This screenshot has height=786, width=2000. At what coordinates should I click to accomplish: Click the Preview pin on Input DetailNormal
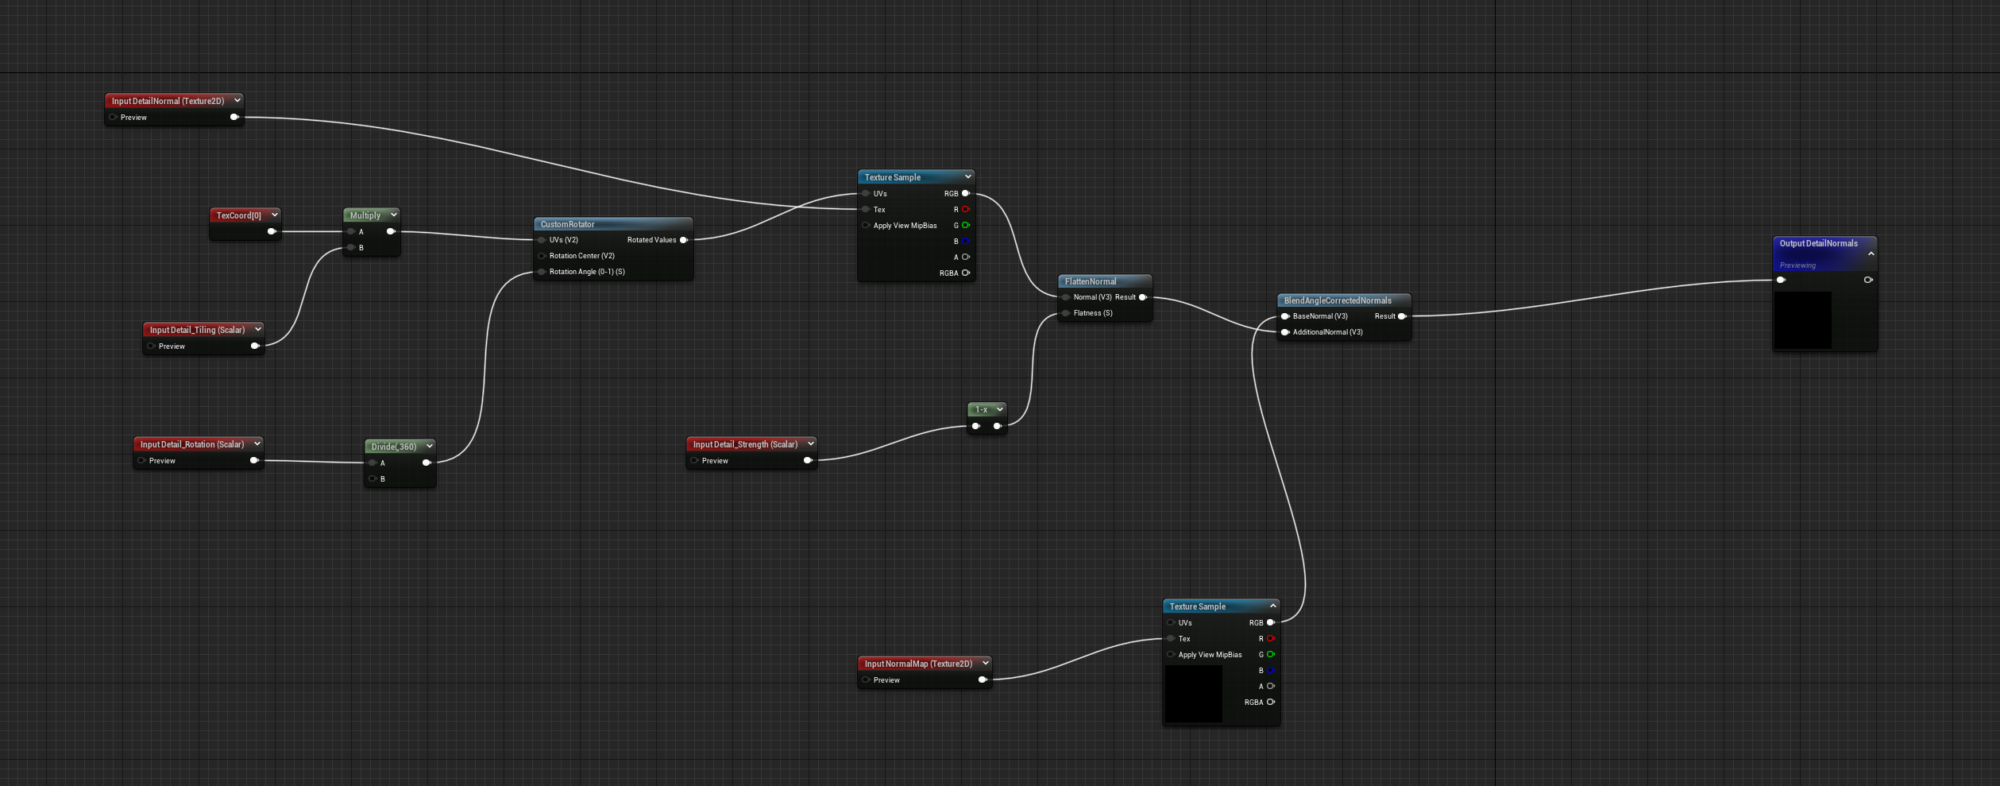113,117
